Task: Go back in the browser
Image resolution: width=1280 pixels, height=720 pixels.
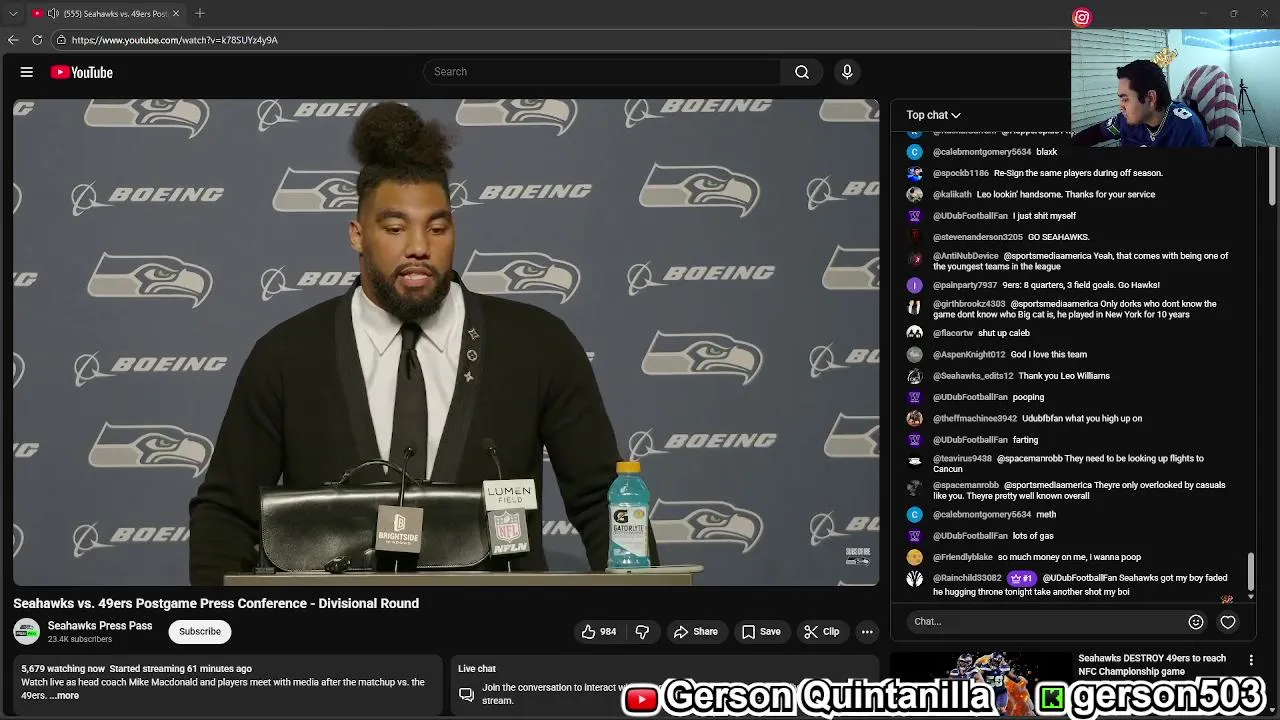Action: [x=13, y=40]
